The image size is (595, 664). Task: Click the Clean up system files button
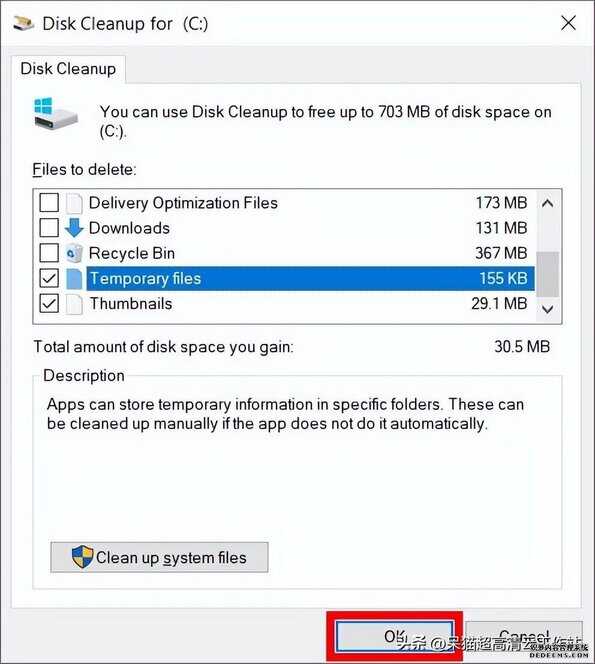pos(159,557)
